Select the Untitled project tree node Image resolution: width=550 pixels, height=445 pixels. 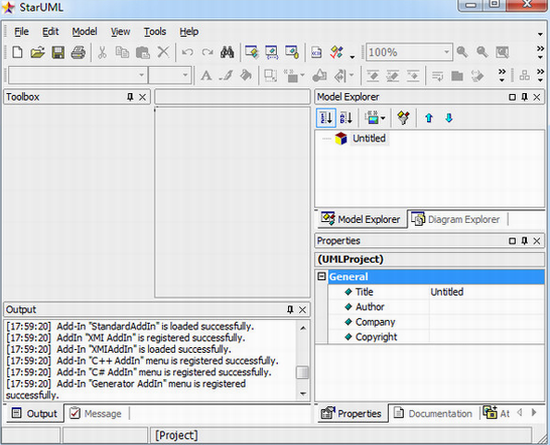(x=369, y=138)
